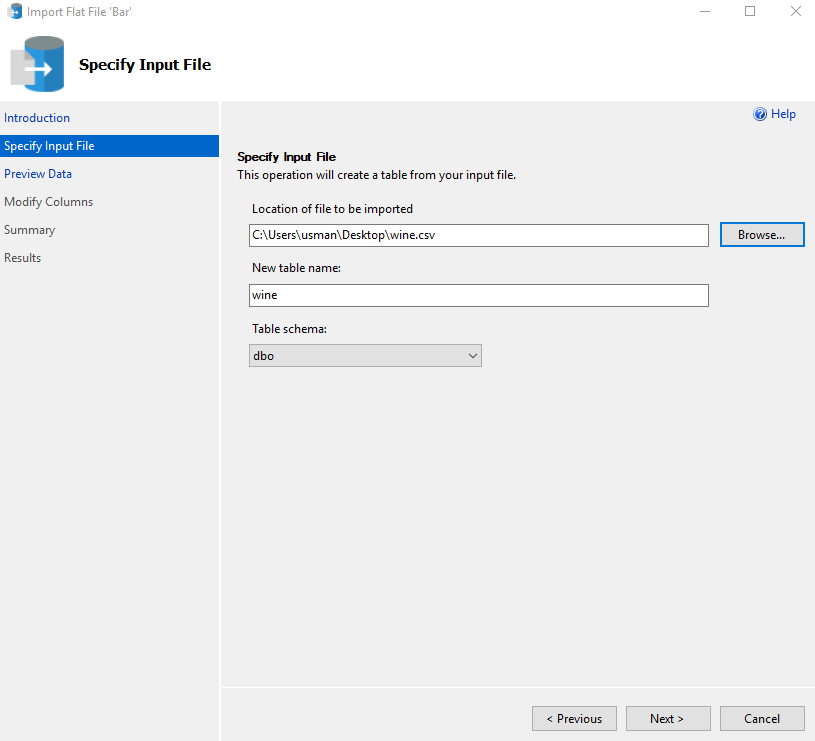The height and width of the screenshot is (741, 815).
Task: Select the Modify Columns step
Action: (48, 202)
